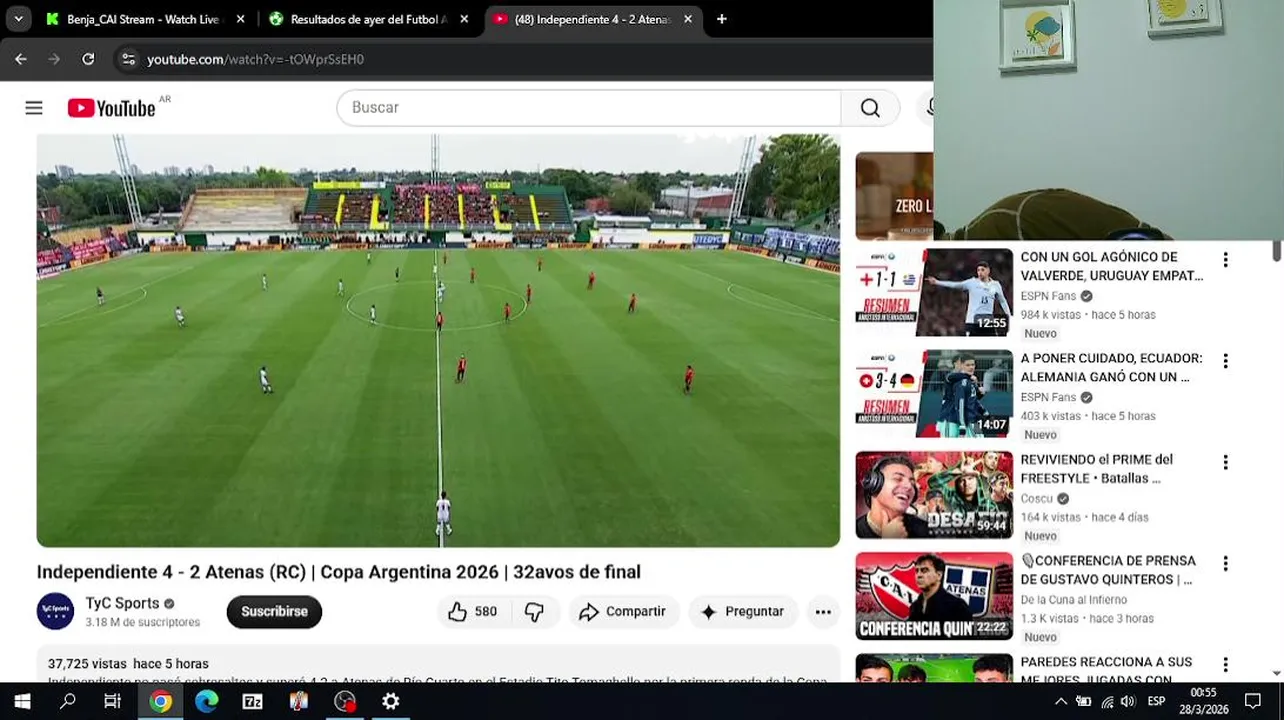Like the video with thumbs-up 580
This screenshot has width=1284, height=720.
(473, 611)
